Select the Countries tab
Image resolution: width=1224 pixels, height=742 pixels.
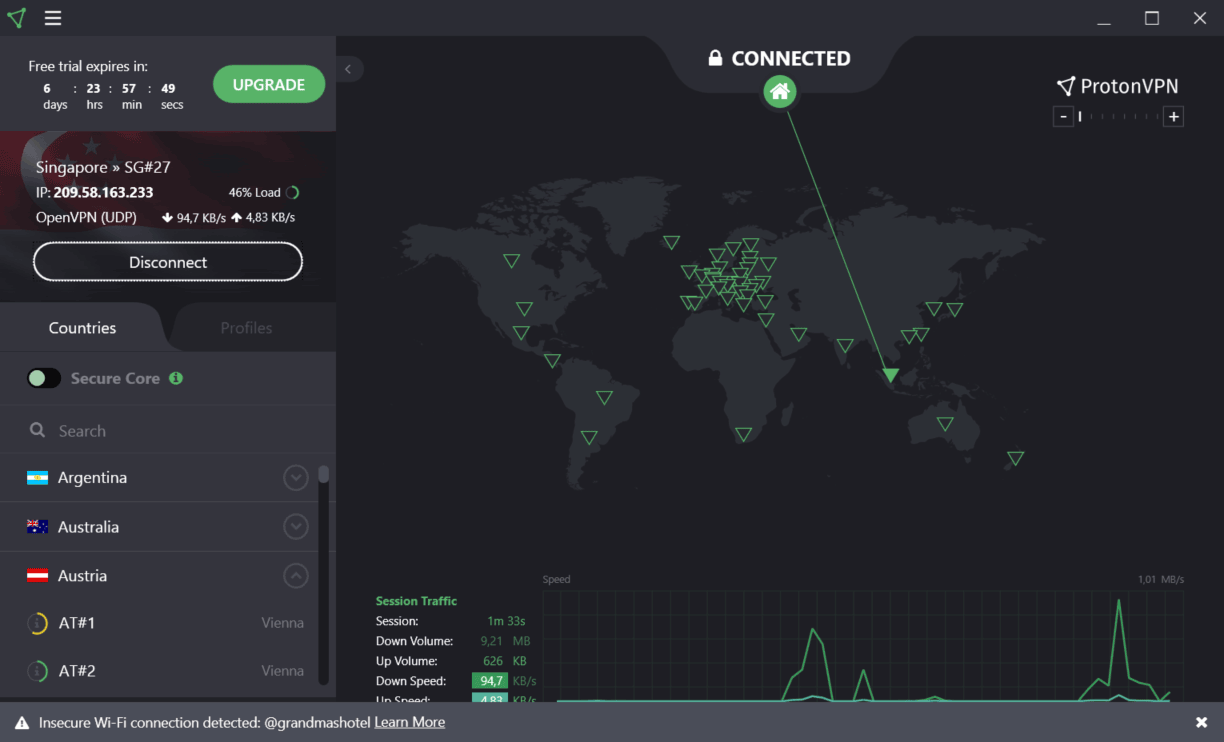click(x=82, y=328)
